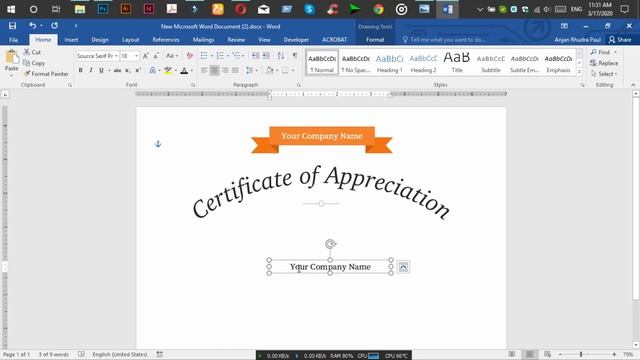The height and width of the screenshot is (360, 640).
Task: Toggle Show/Hide paragraph marks
Action: 295,56
